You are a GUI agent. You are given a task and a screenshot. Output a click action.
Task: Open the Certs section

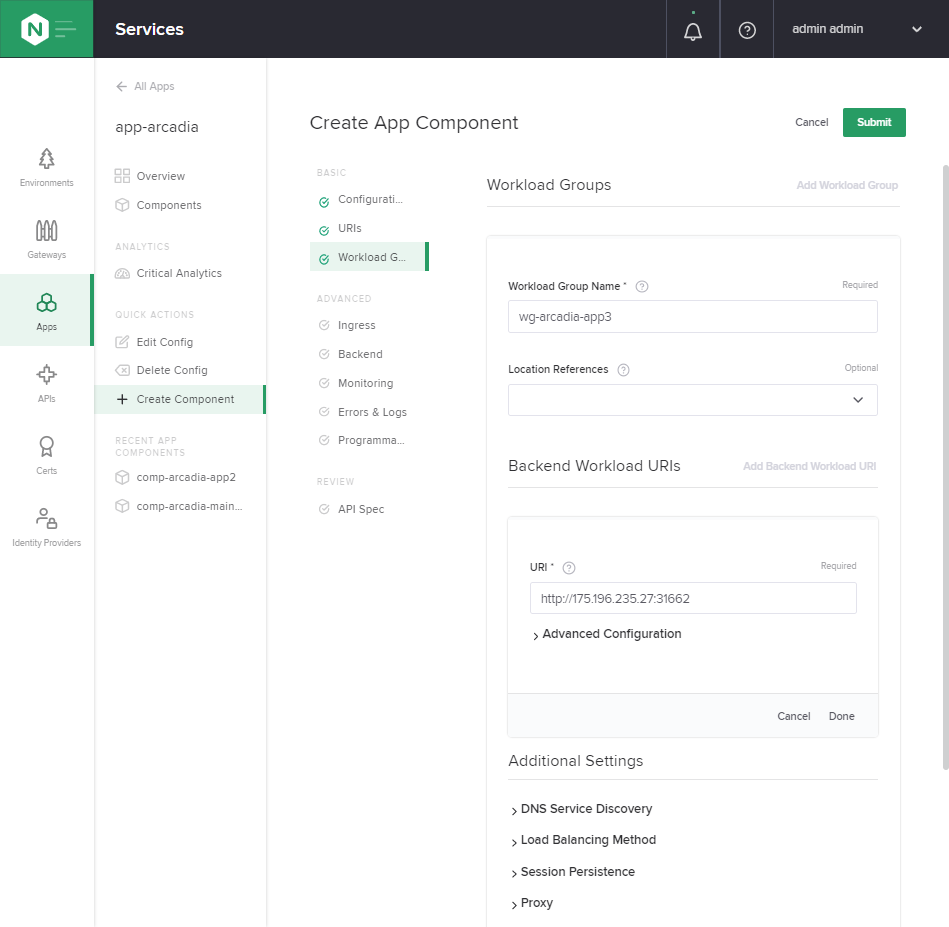point(47,456)
